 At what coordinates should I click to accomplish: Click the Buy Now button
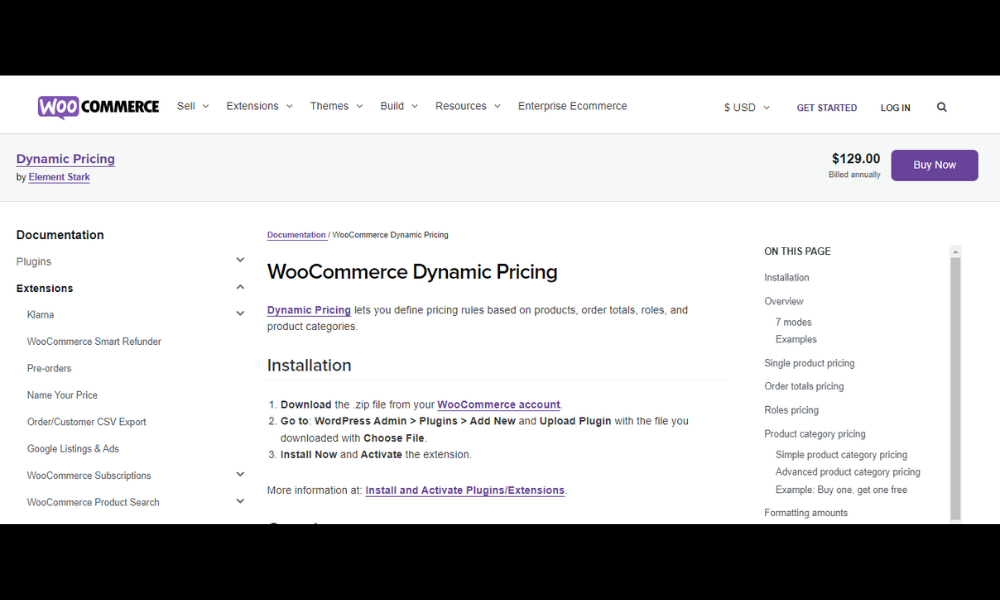(934, 165)
